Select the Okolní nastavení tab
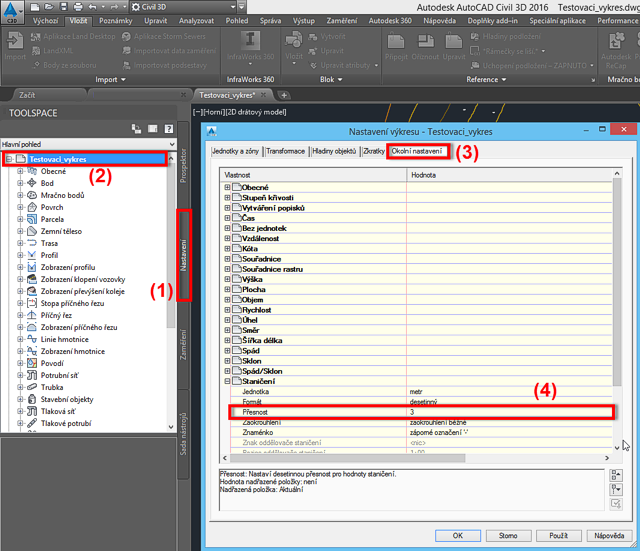 (417, 151)
